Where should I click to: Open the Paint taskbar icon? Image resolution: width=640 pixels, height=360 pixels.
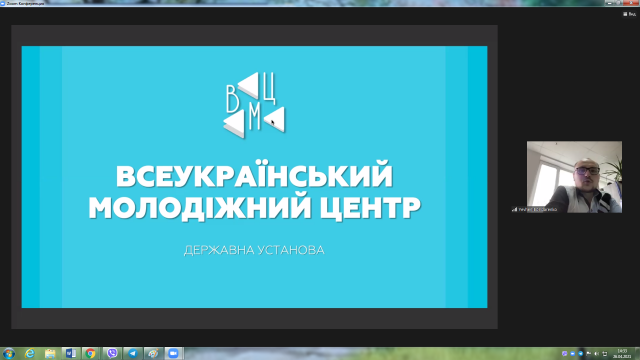coord(153,353)
